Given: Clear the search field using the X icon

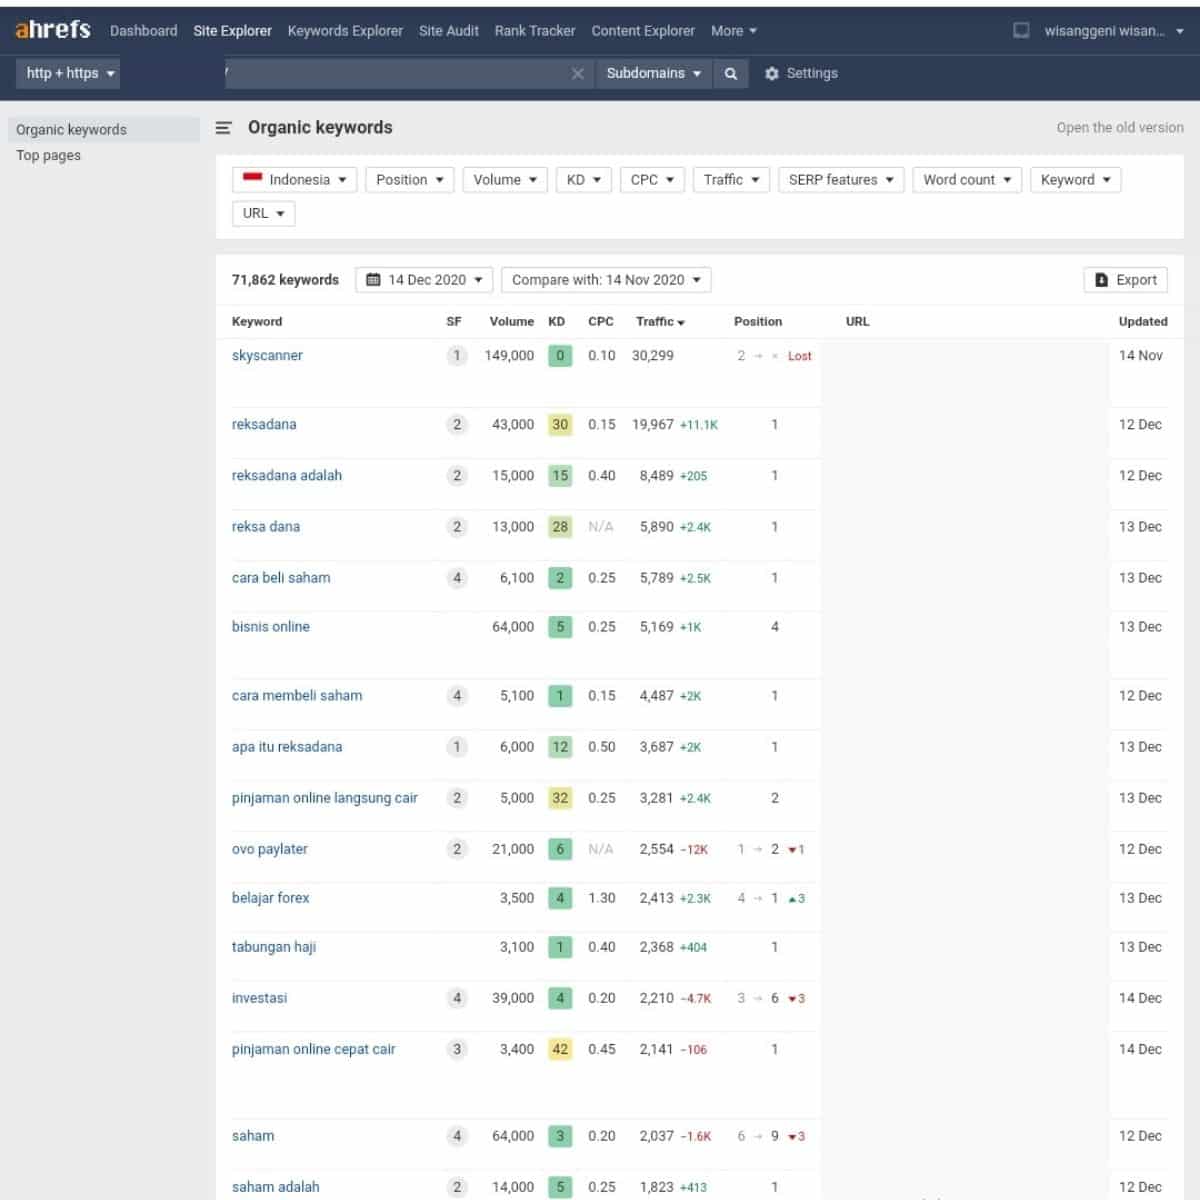Looking at the screenshot, I should [x=578, y=73].
